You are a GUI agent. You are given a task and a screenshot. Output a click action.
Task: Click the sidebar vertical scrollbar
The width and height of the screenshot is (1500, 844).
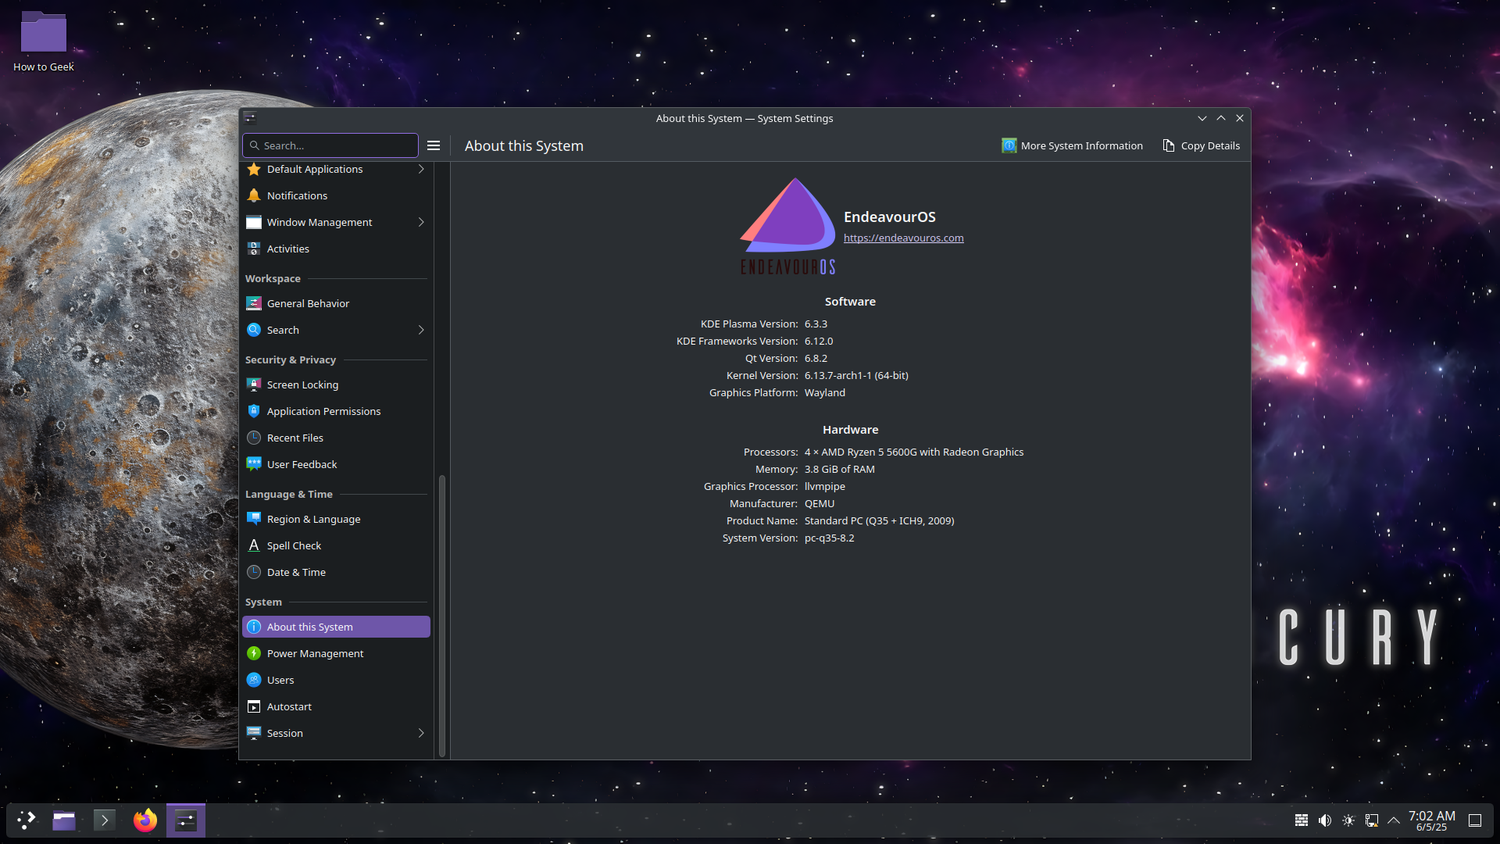click(442, 616)
